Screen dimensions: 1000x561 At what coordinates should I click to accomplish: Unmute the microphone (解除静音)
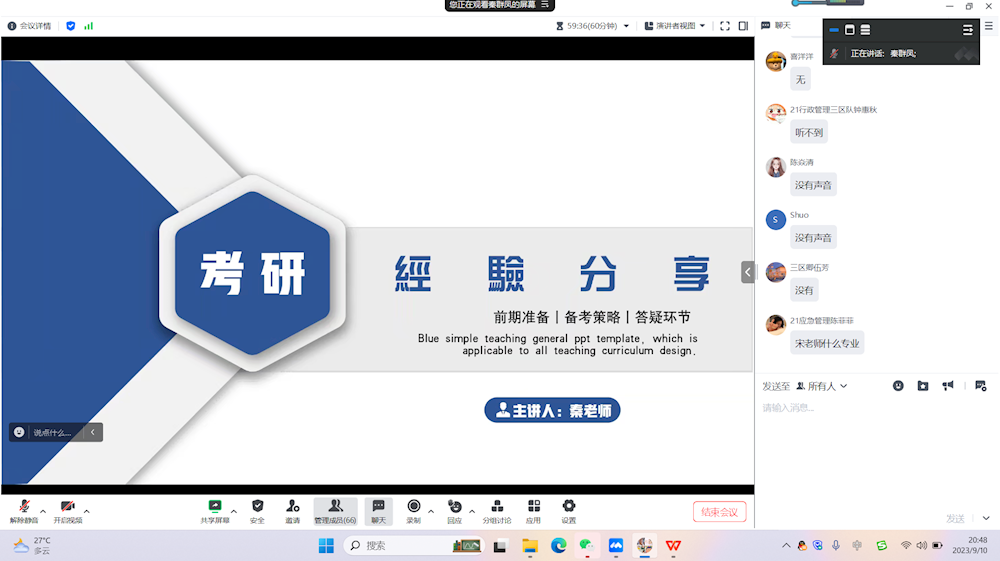[24, 511]
